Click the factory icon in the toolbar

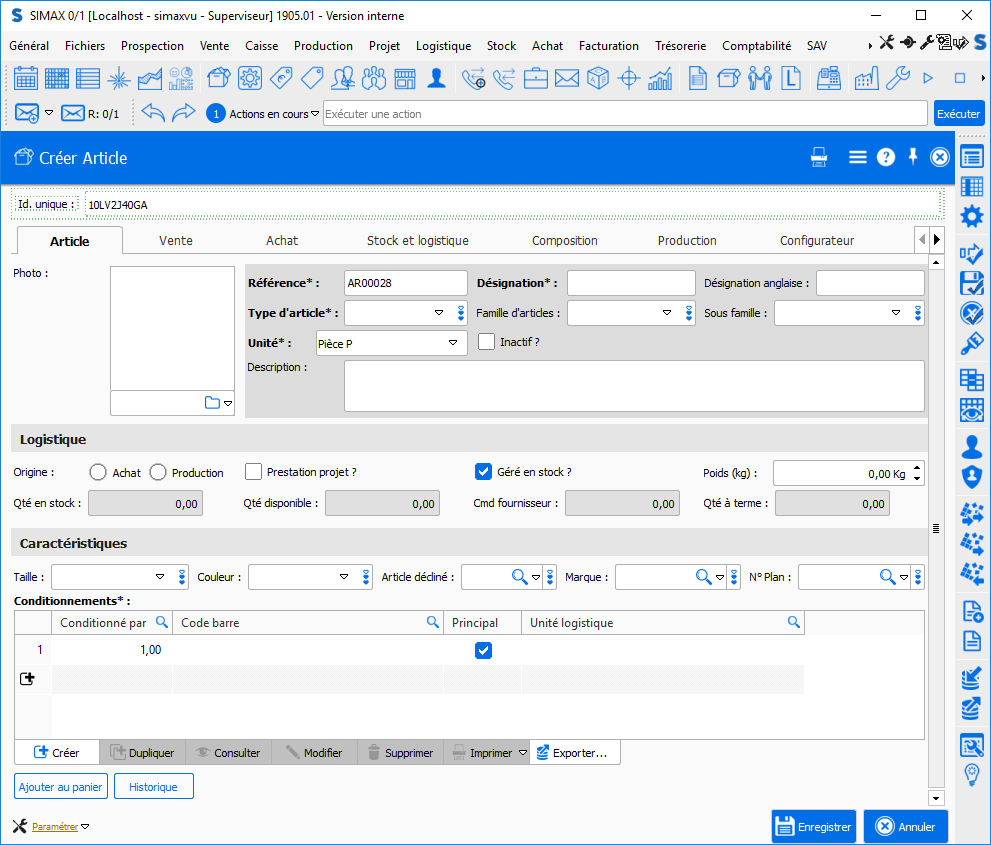pyautogui.click(x=866, y=78)
